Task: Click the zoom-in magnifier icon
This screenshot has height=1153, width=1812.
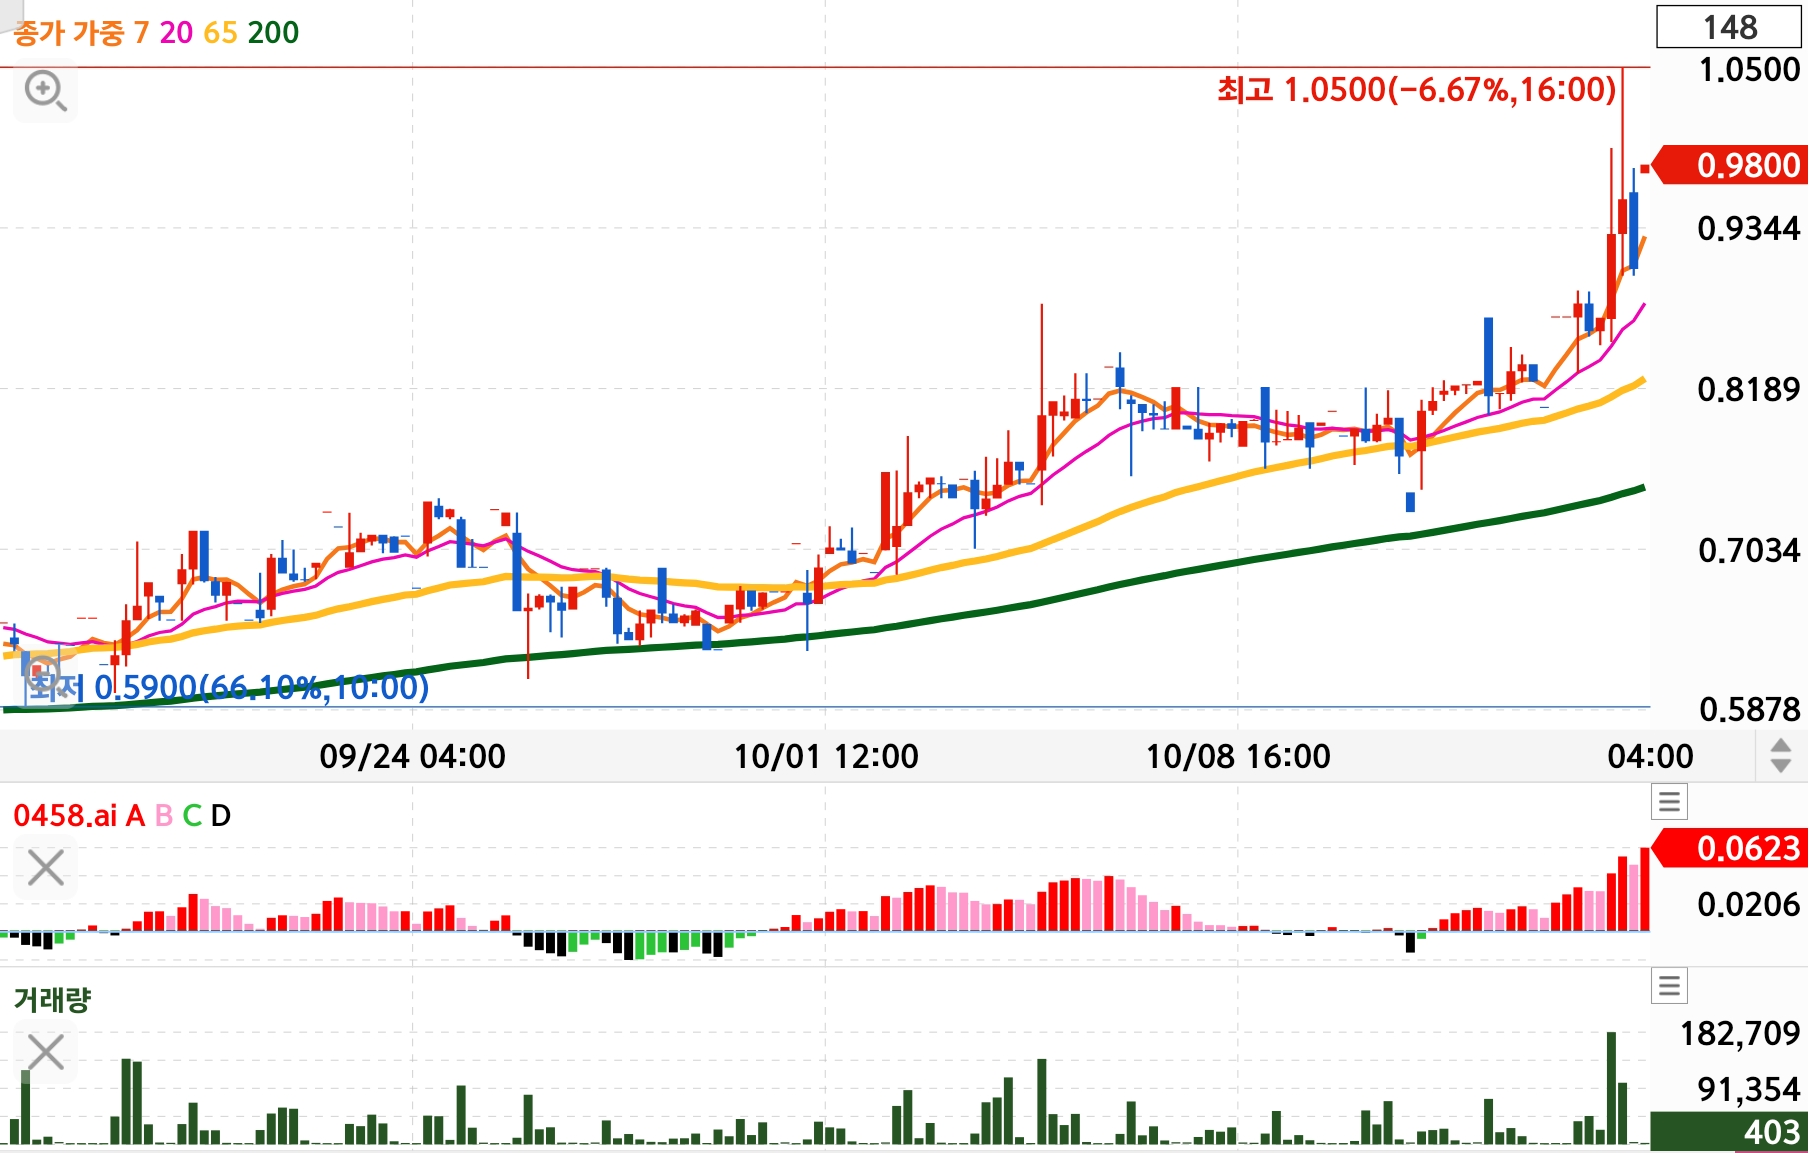Action: click(46, 91)
